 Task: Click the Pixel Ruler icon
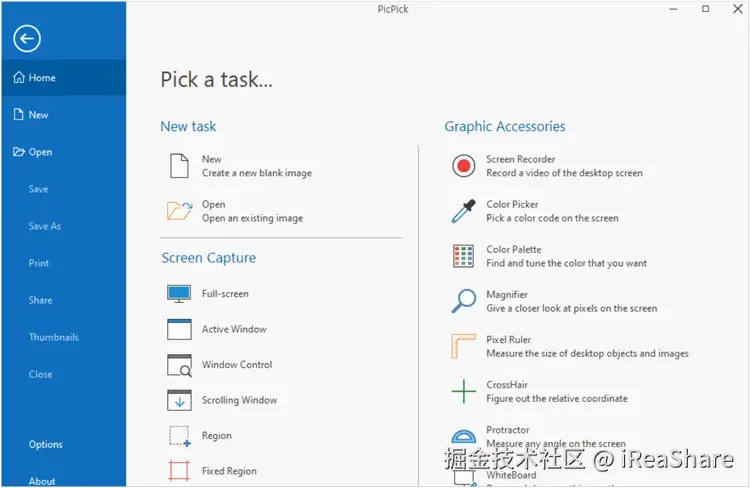coord(463,346)
